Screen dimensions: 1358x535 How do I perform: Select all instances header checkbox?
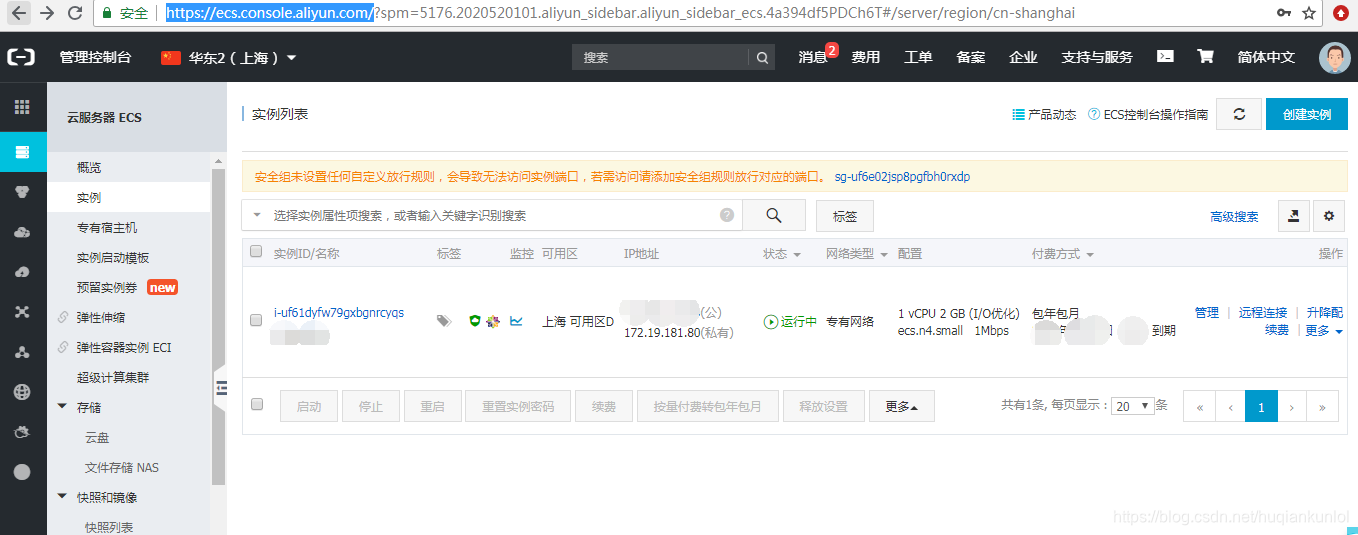pos(256,252)
